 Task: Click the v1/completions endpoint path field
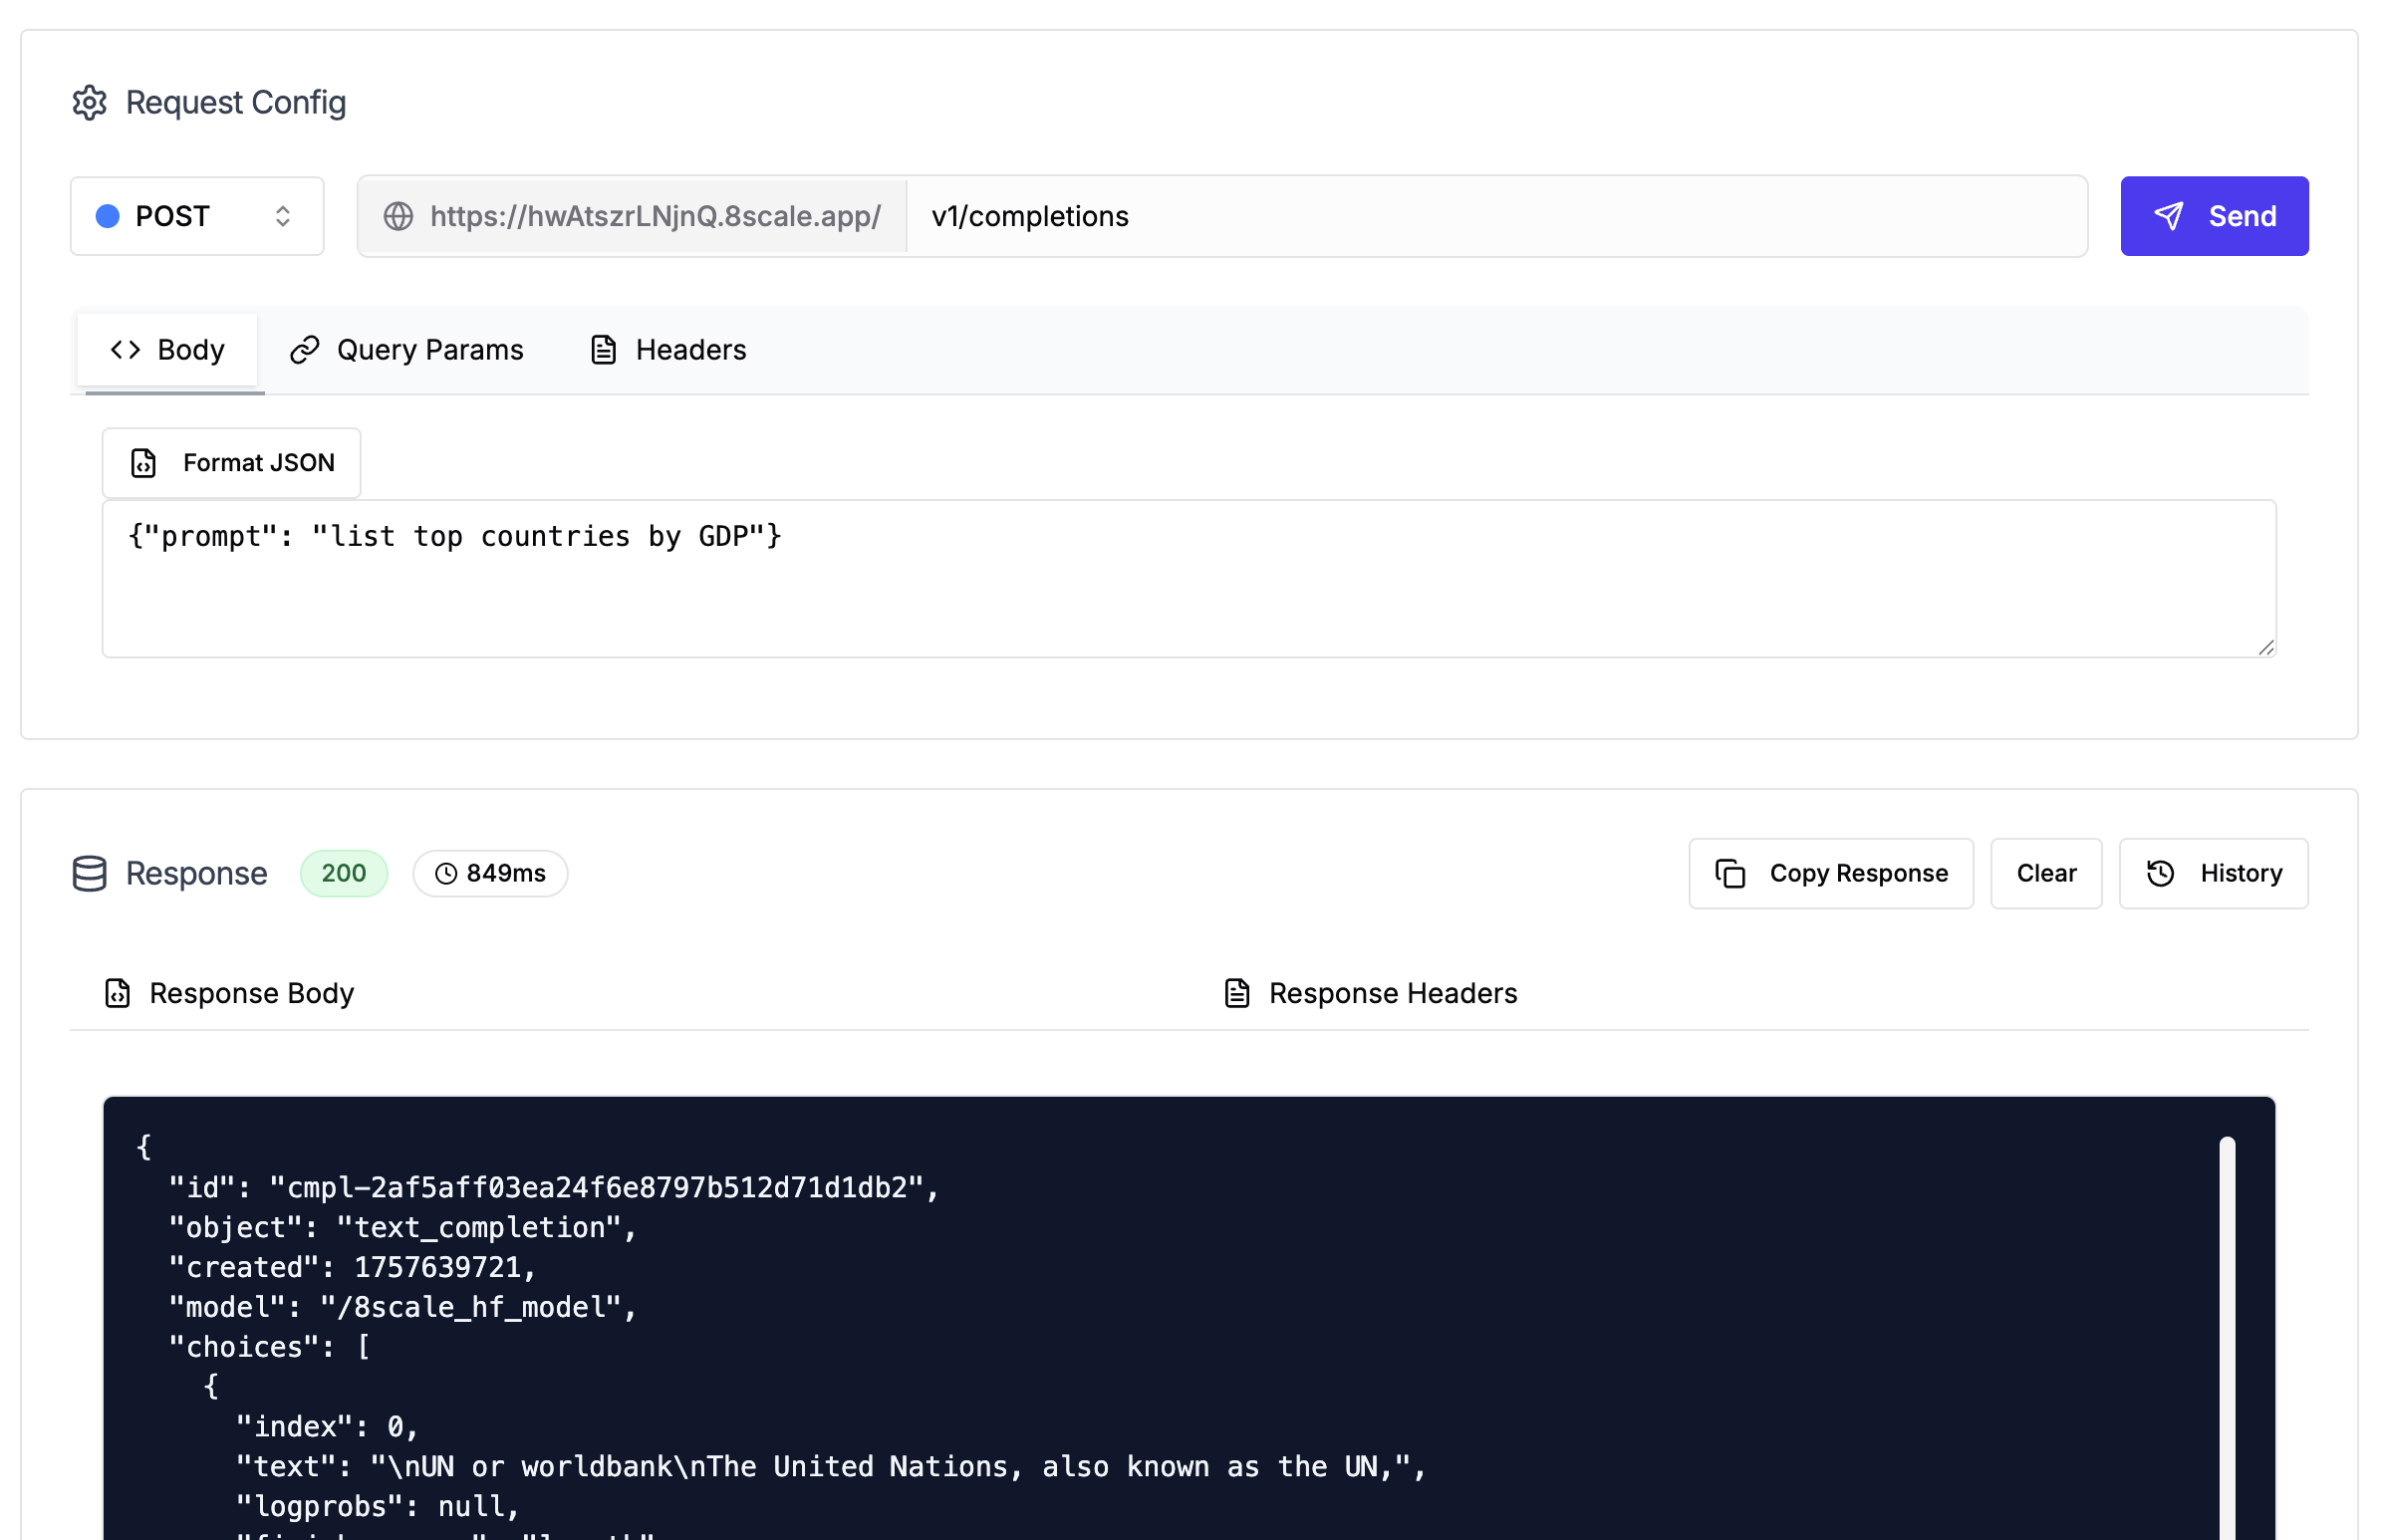click(1495, 216)
